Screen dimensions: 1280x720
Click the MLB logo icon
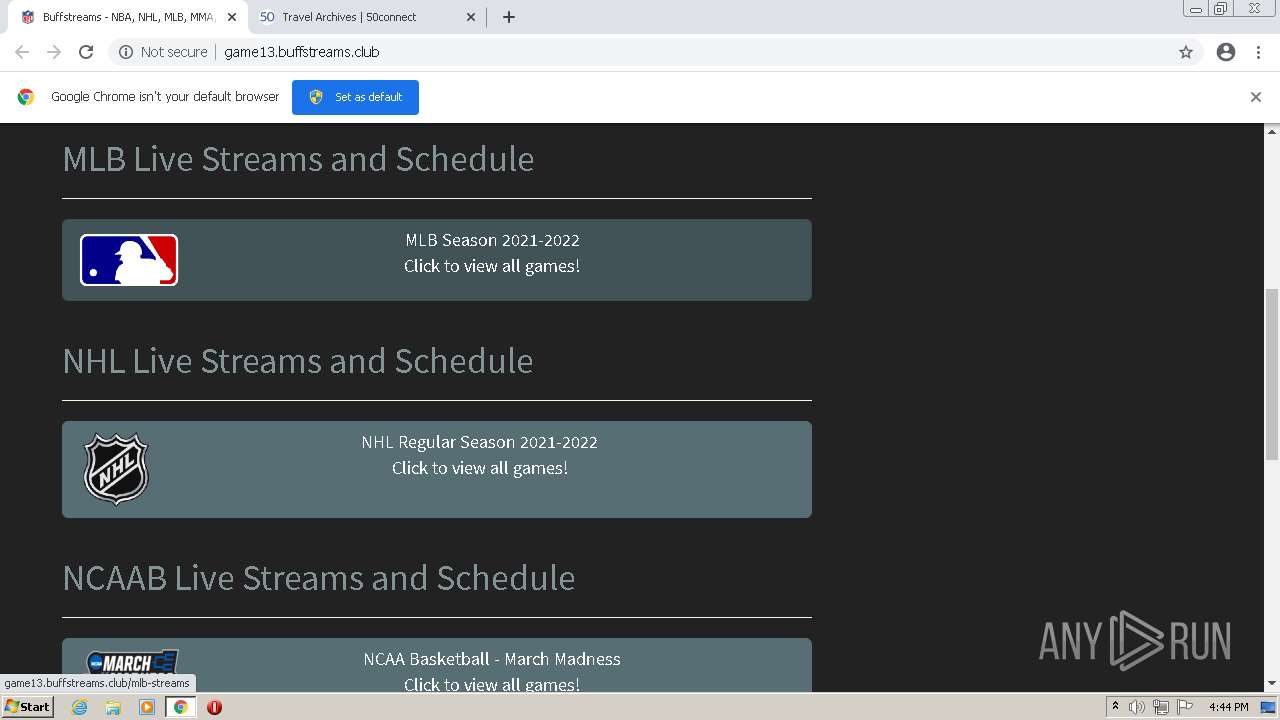click(129, 260)
